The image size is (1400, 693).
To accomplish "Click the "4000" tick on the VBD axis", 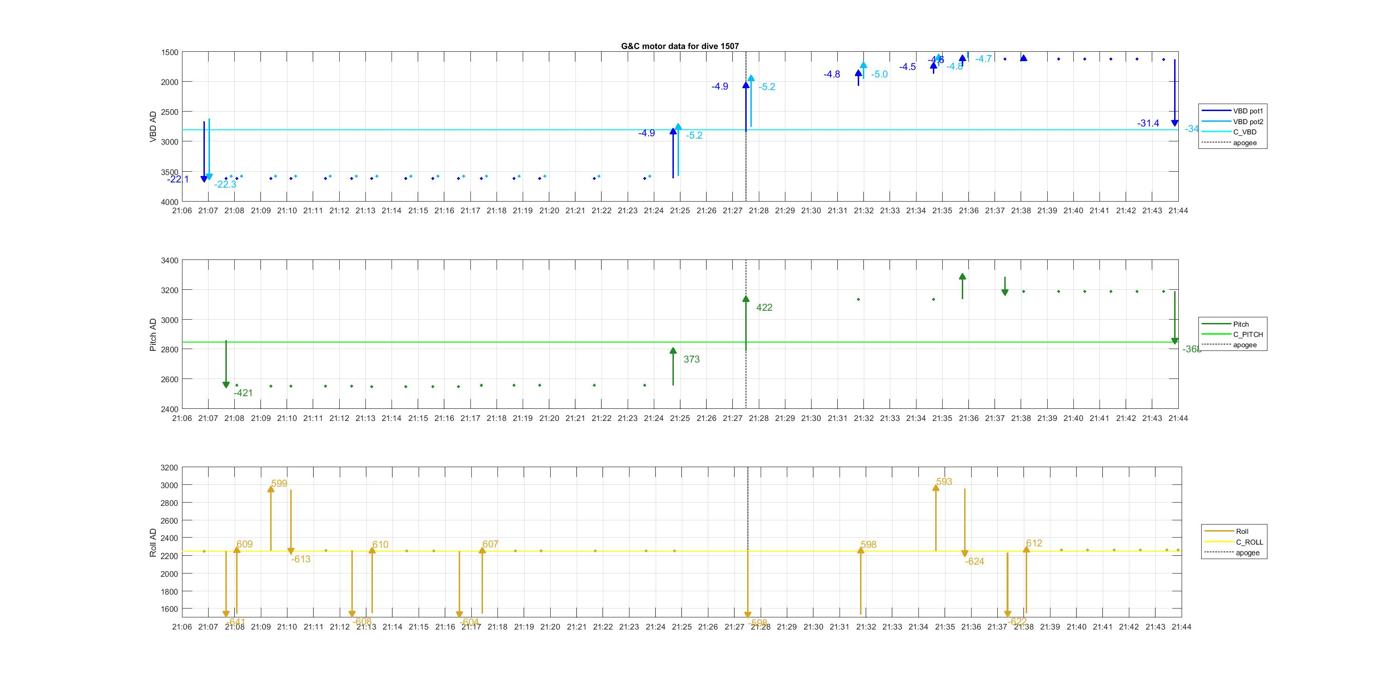I will (170, 201).
